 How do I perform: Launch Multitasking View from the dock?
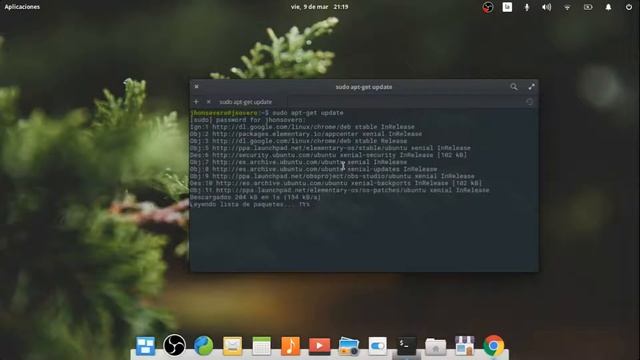[145, 346]
